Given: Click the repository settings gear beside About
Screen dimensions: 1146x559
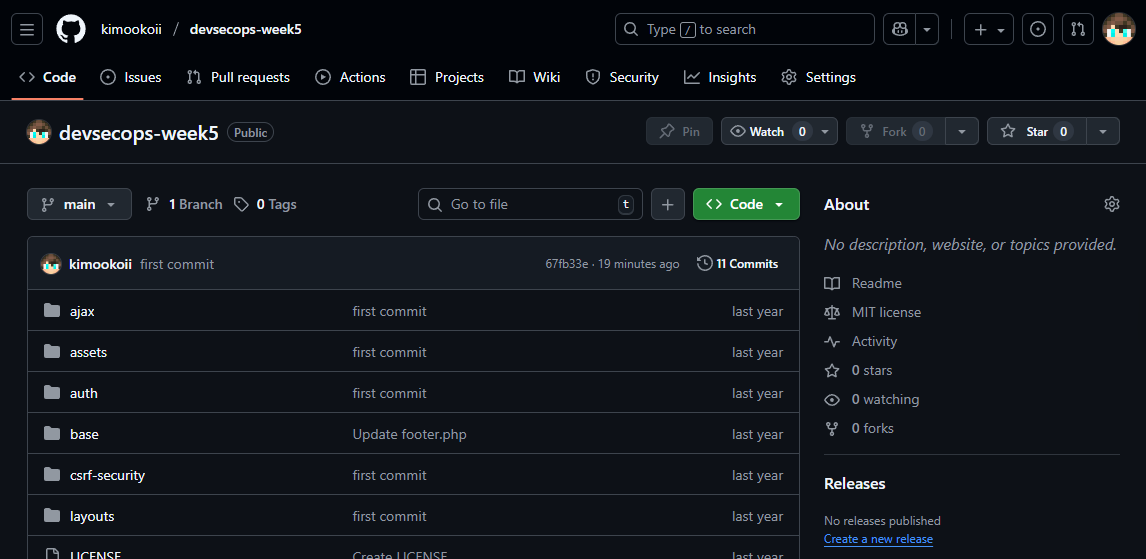Looking at the screenshot, I should tap(1111, 204).
